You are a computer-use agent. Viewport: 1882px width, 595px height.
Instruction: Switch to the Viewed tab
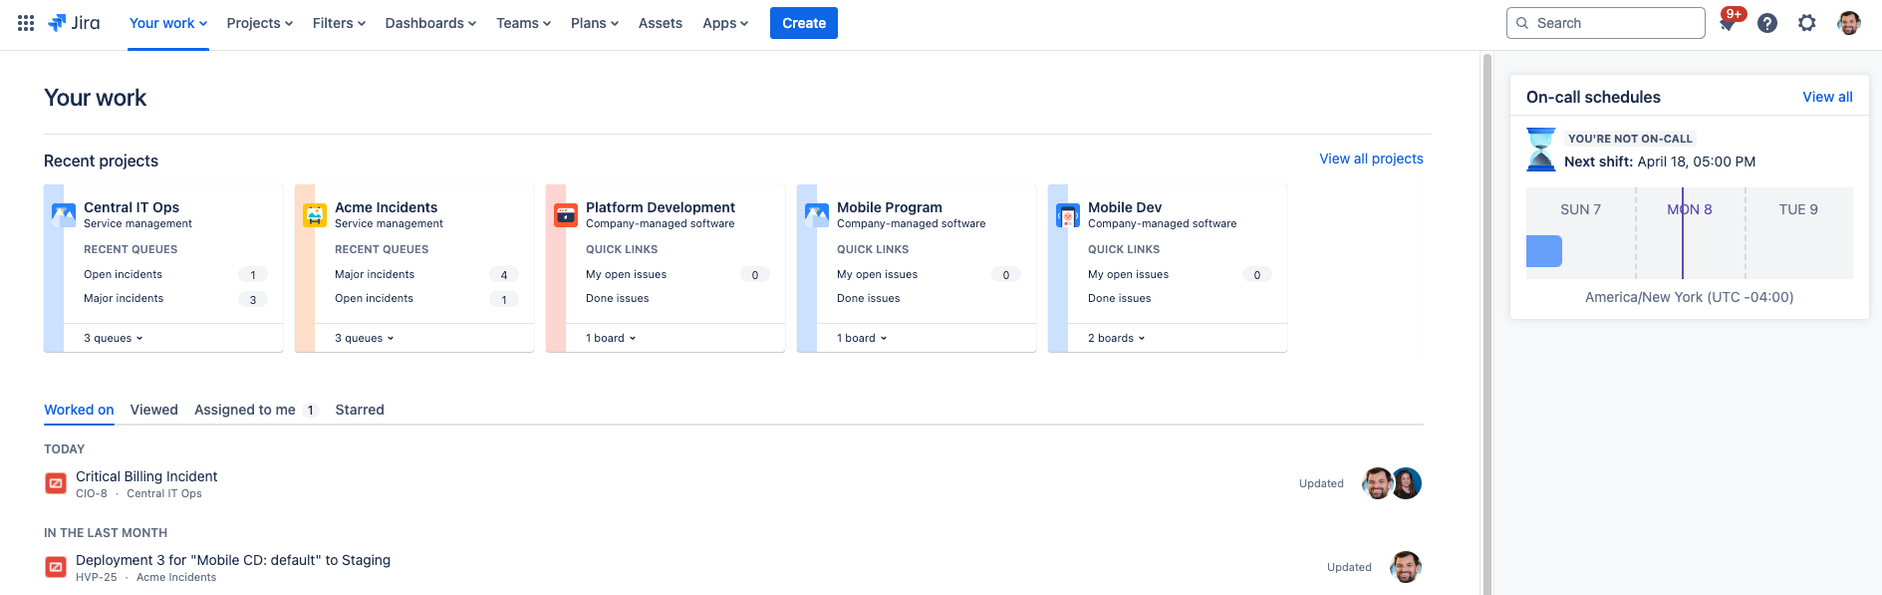[x=154, y=410]
